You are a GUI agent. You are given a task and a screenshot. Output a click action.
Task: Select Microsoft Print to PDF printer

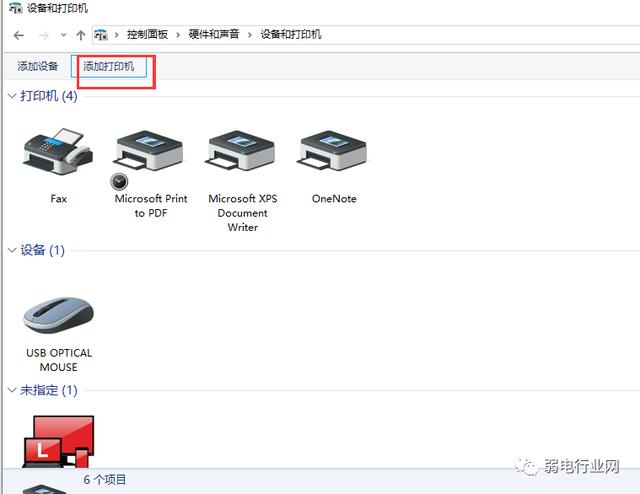click(151, 152)
